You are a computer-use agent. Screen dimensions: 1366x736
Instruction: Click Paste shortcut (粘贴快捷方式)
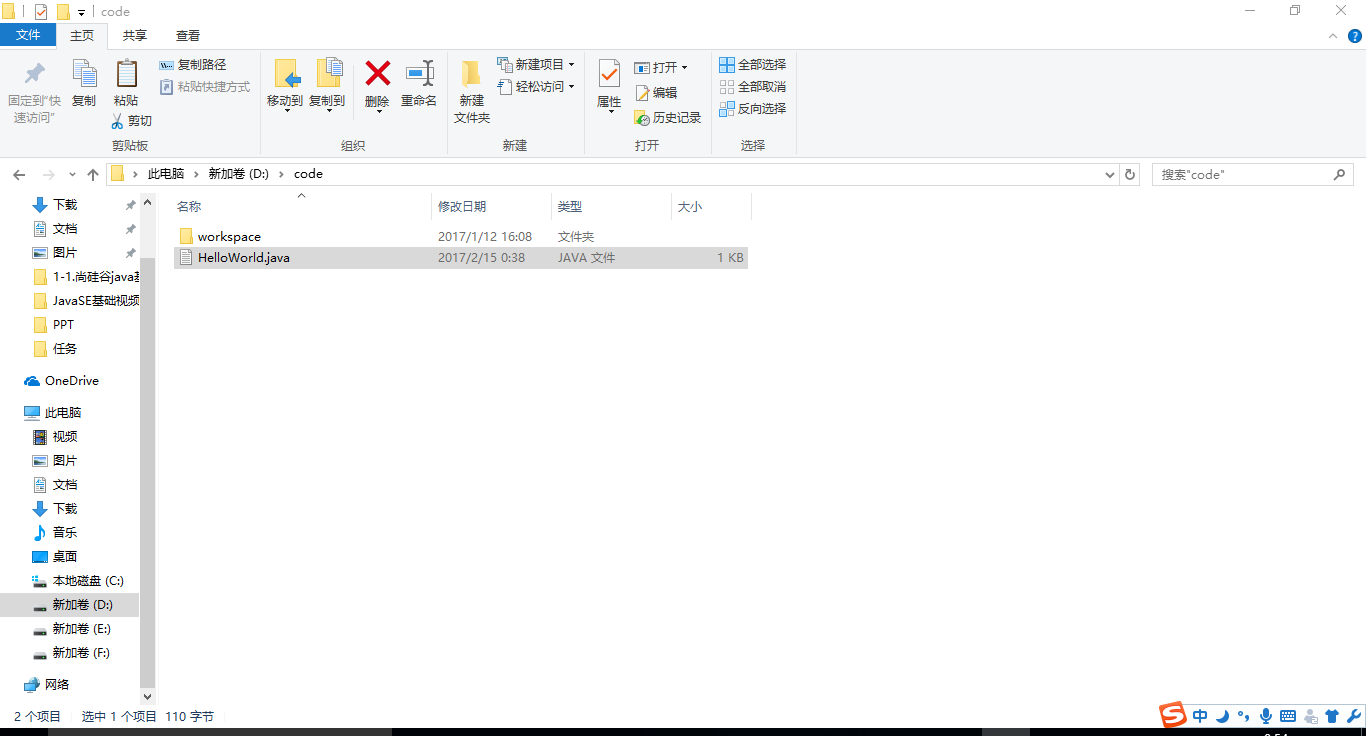[205, 87]
